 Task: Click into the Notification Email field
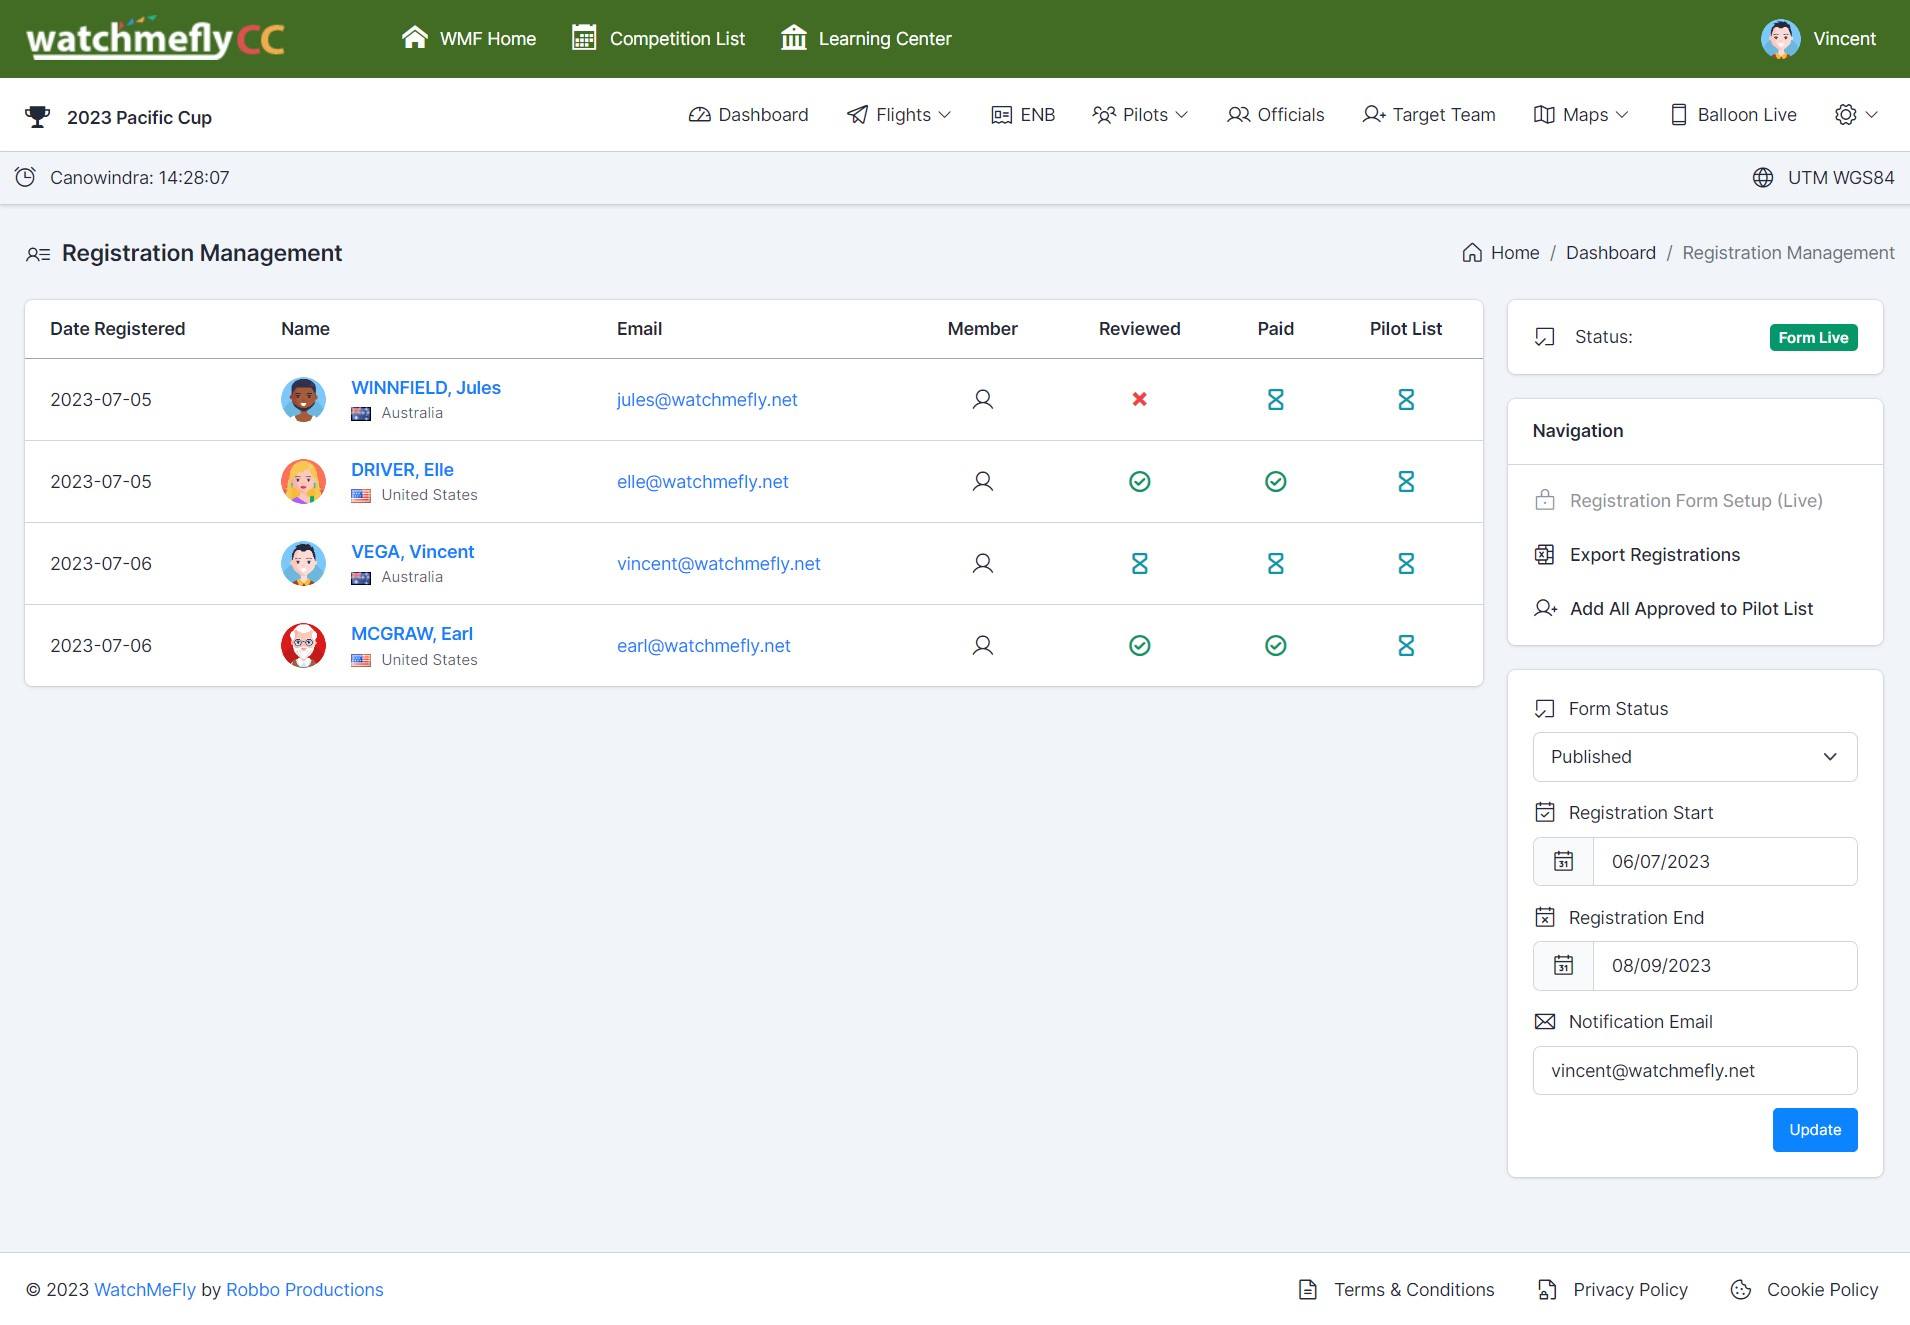(x=1694, y=1070)
